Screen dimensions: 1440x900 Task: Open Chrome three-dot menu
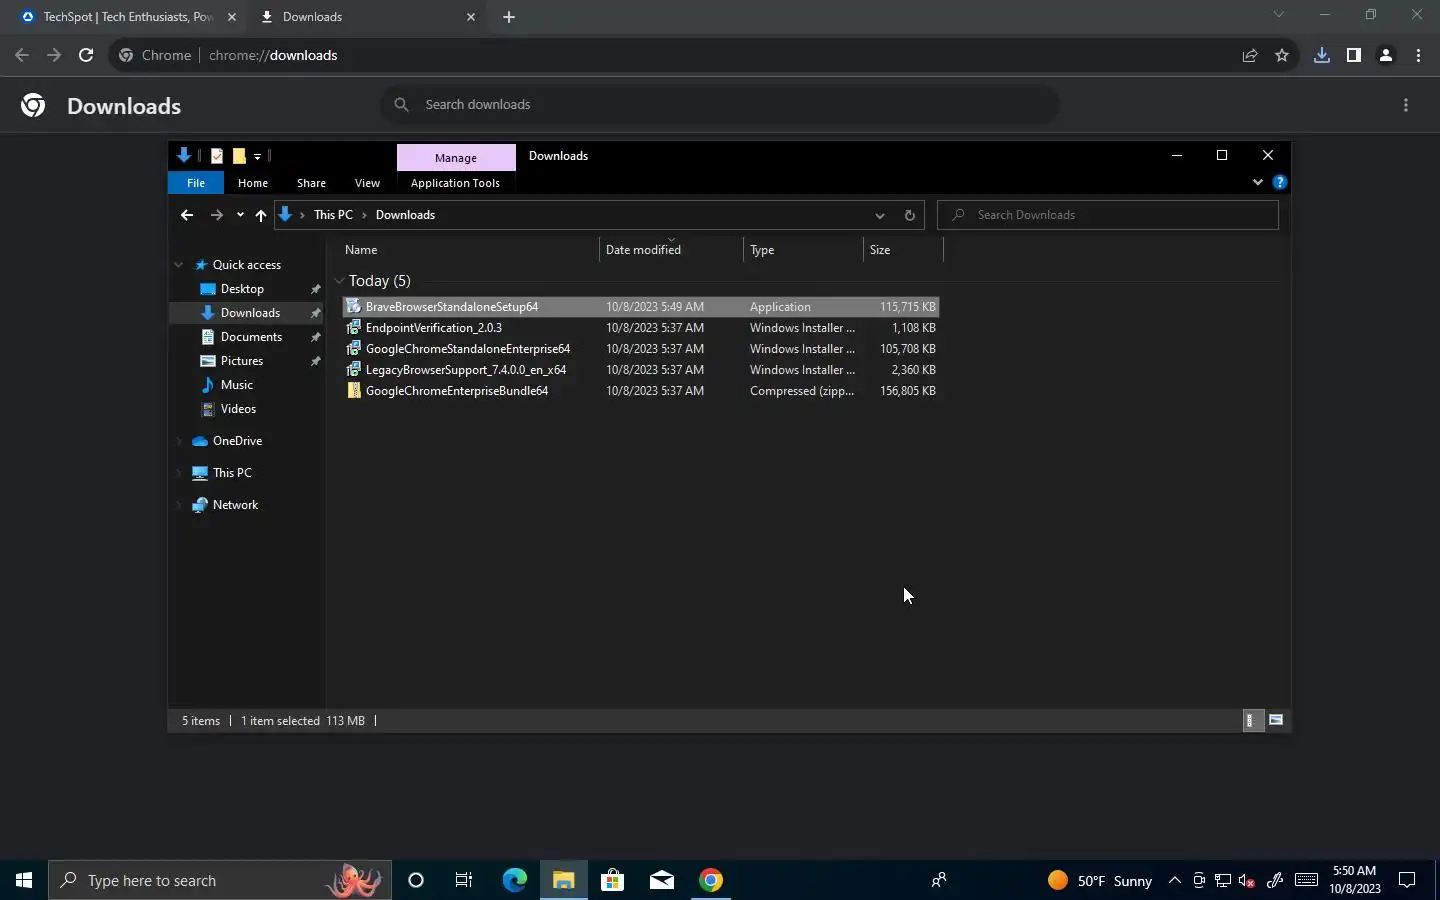1418,55
